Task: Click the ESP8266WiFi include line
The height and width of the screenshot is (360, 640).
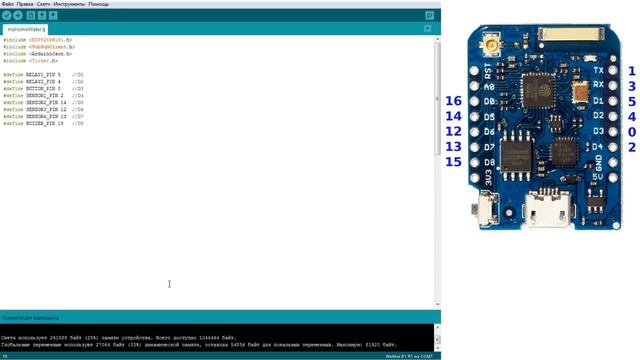Action: click(38, 40)
